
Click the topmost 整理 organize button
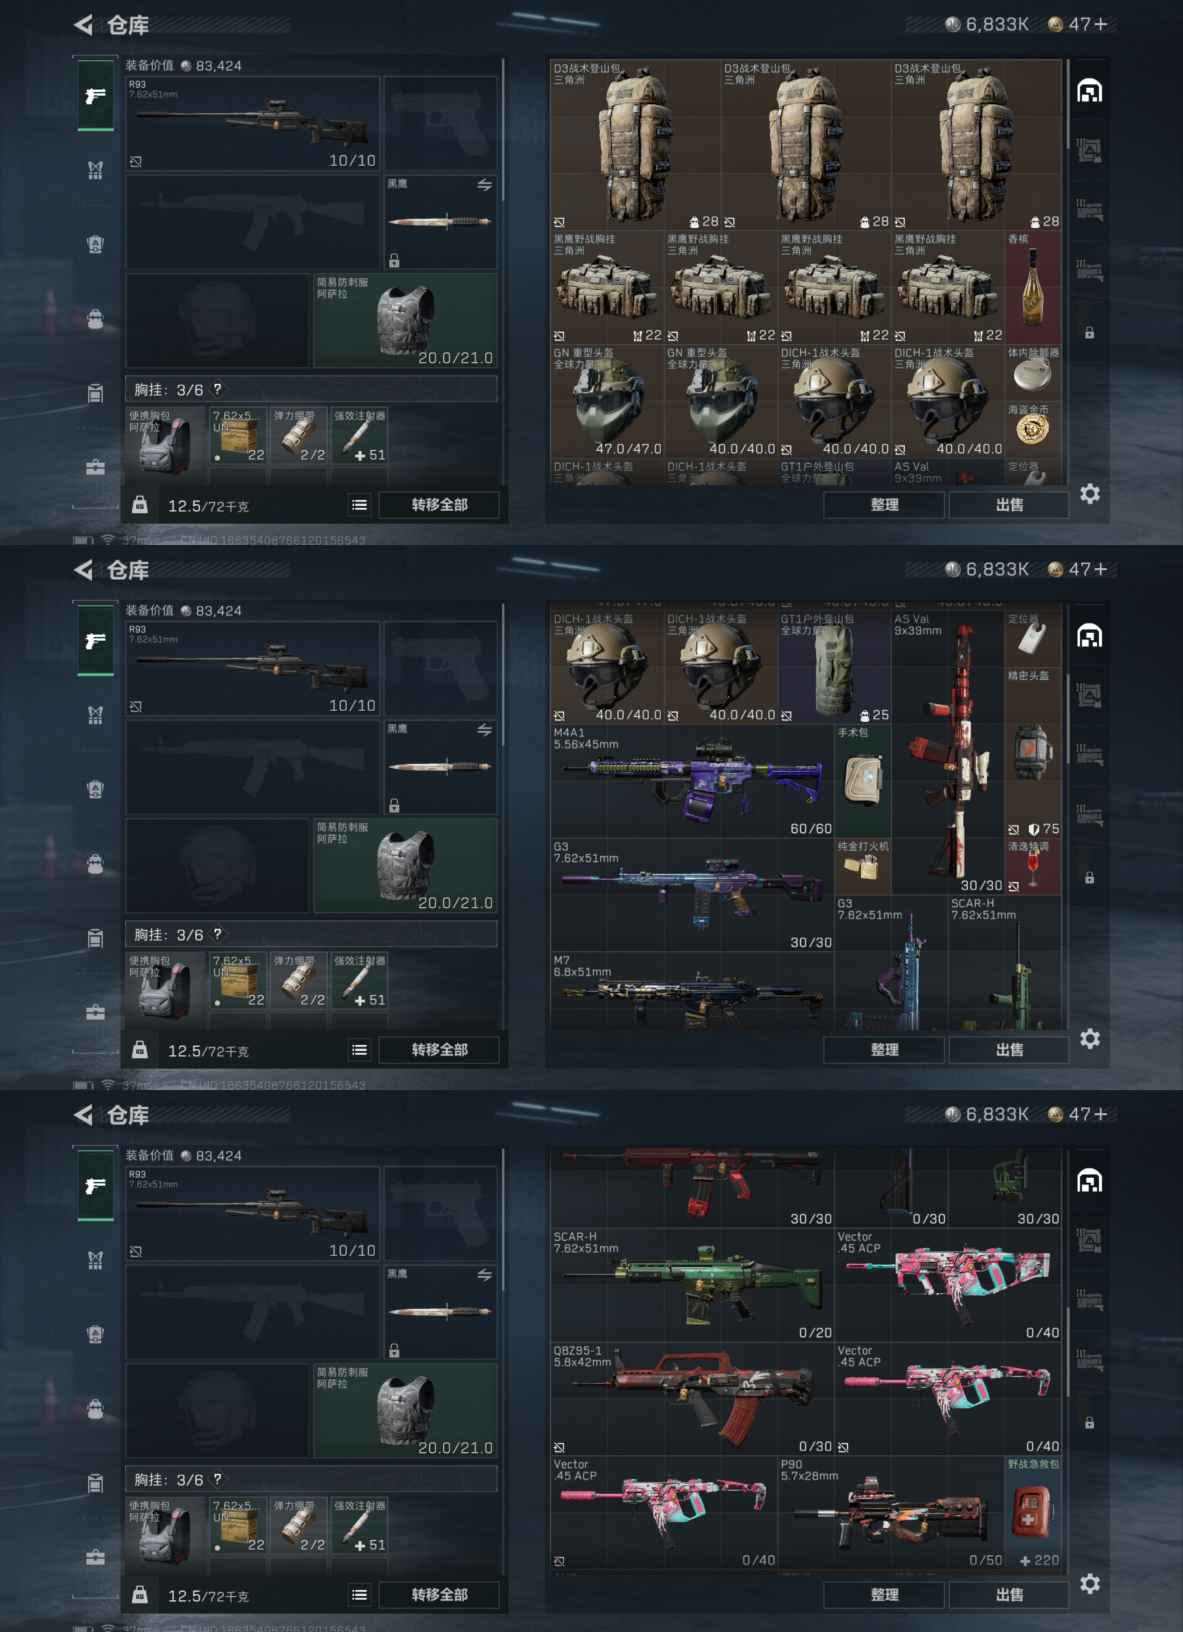[x=884, y=505]
